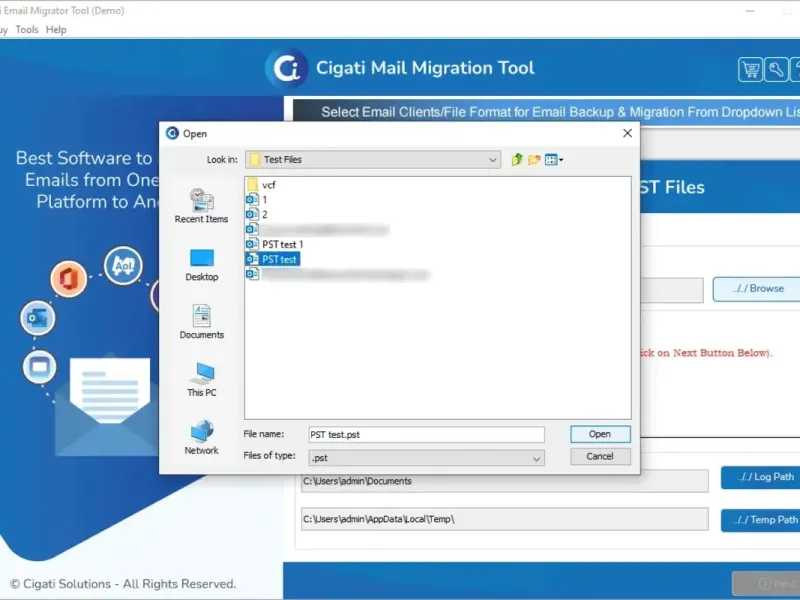Screen dimensions: 800x600
Task: Click the Office 365 icon in illustration
Action: 68,279
